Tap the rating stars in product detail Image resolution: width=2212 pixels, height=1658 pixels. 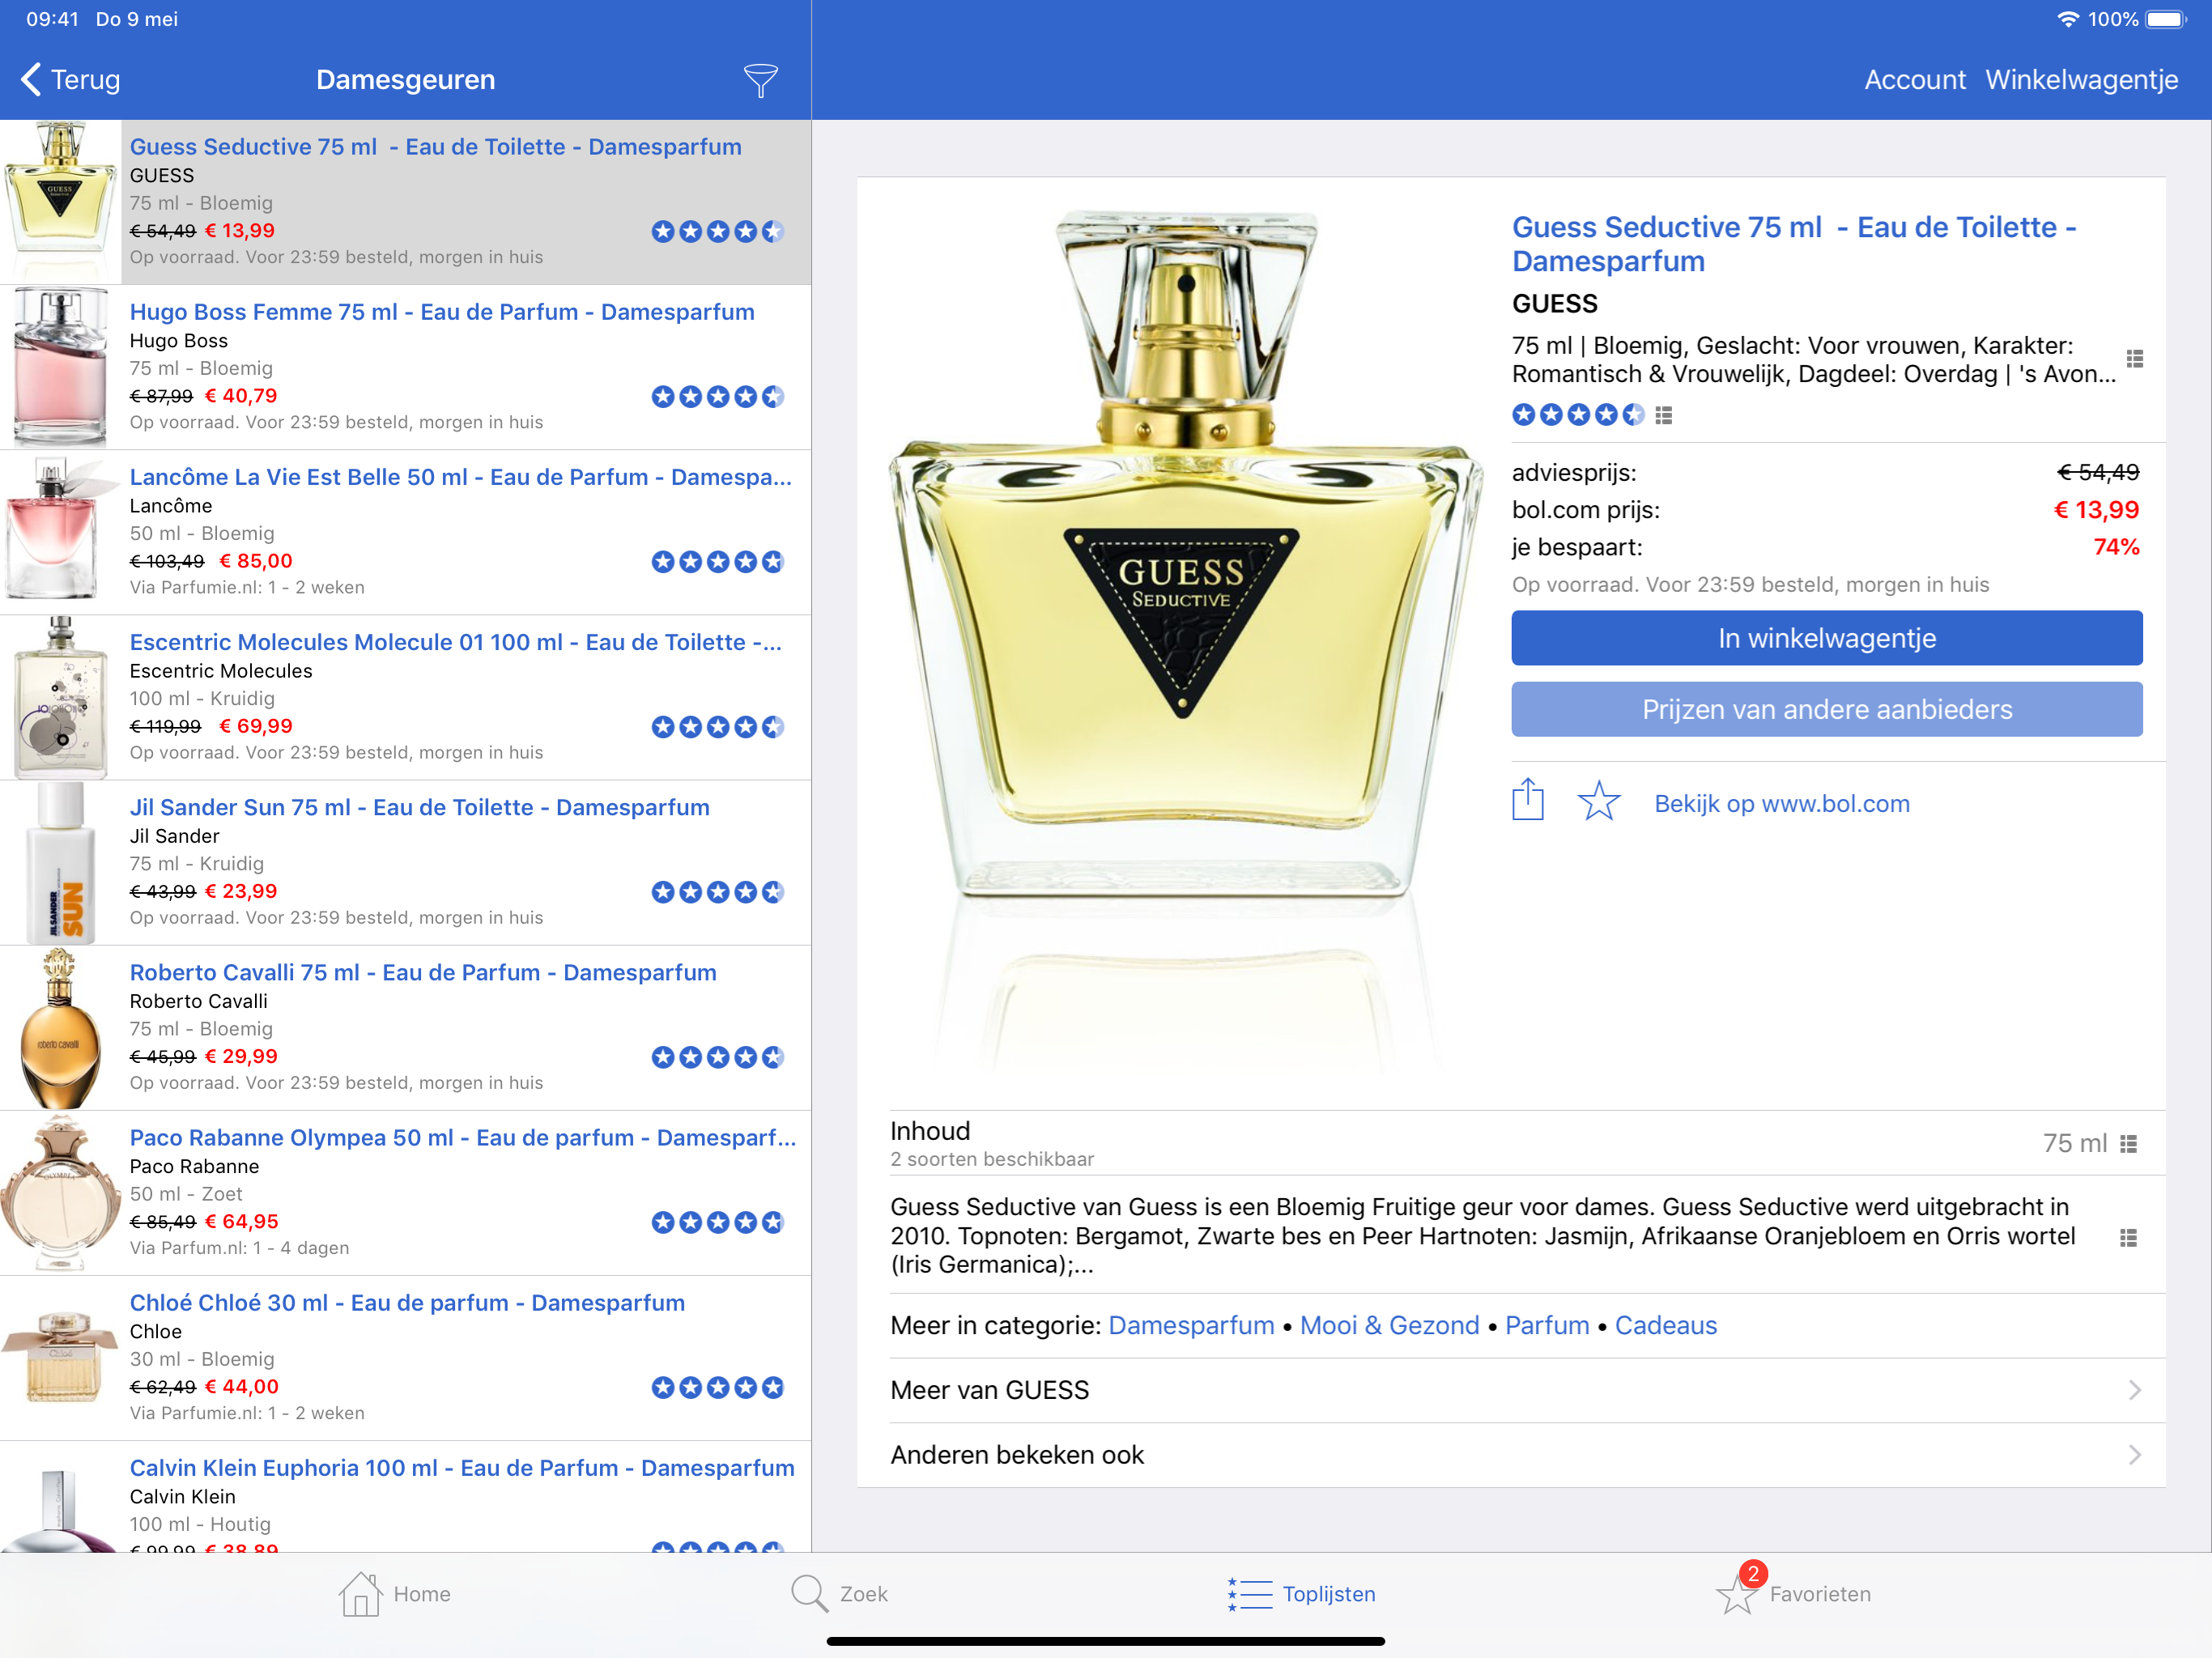tap(1577, 414)
